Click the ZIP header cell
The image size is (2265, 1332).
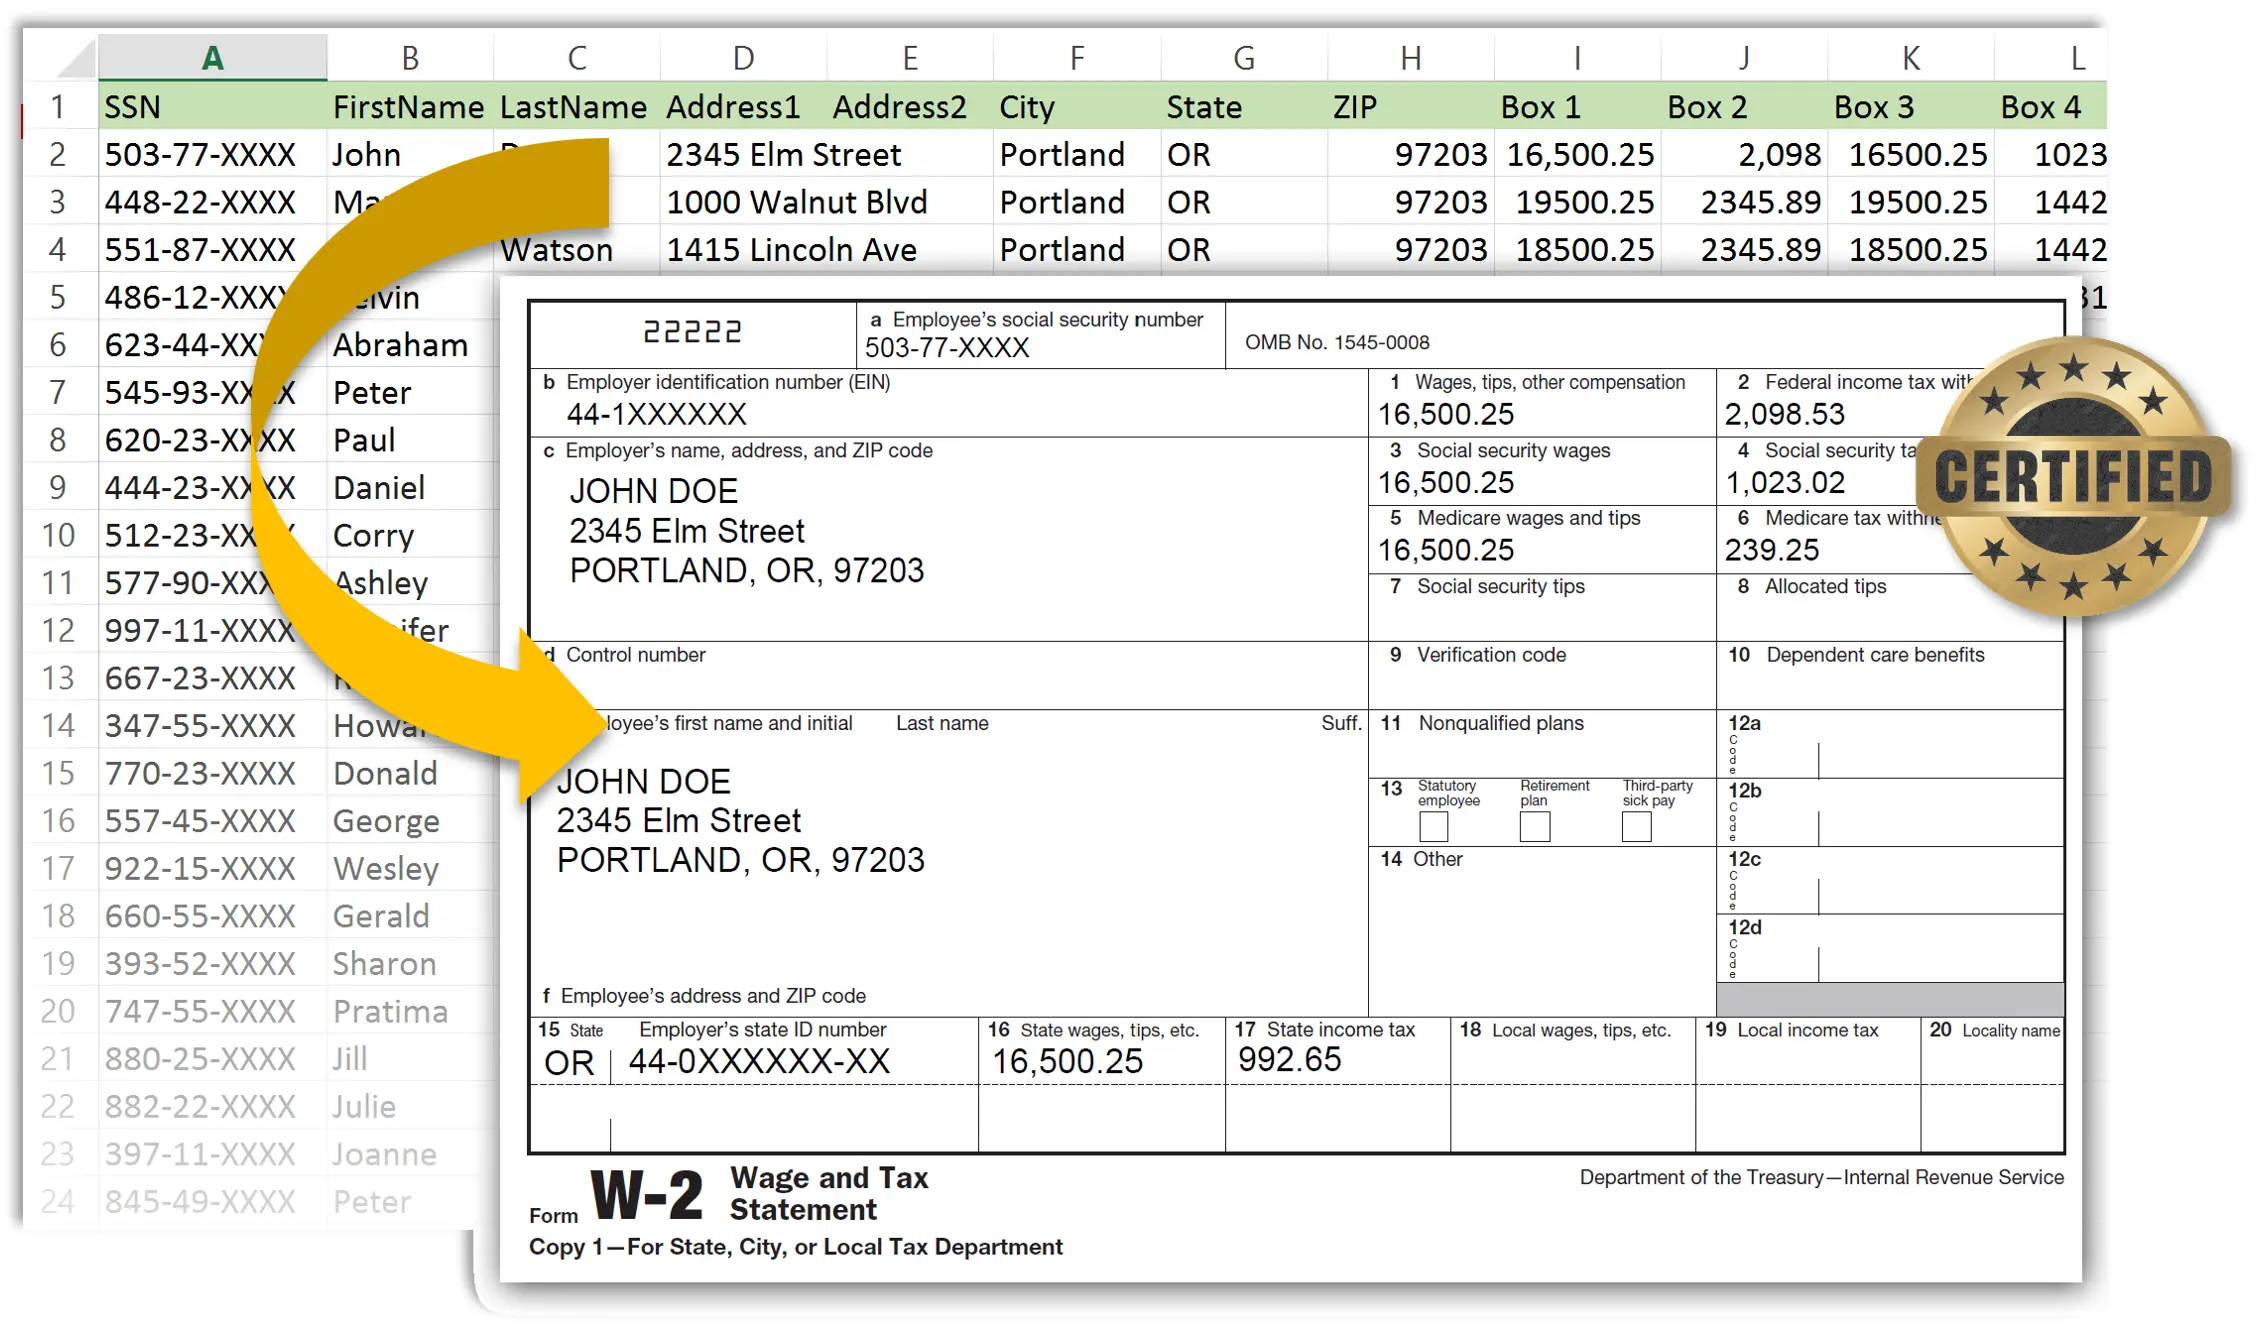pos(1411,106)
